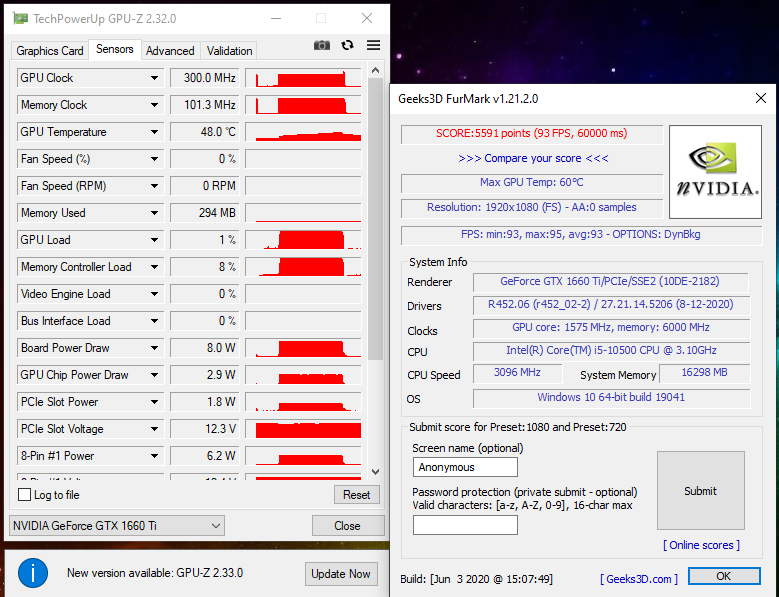Viewport: 779px width, 597px height.
Task: Open the GPU-Z hamburger menu
Action: [374, 45]
